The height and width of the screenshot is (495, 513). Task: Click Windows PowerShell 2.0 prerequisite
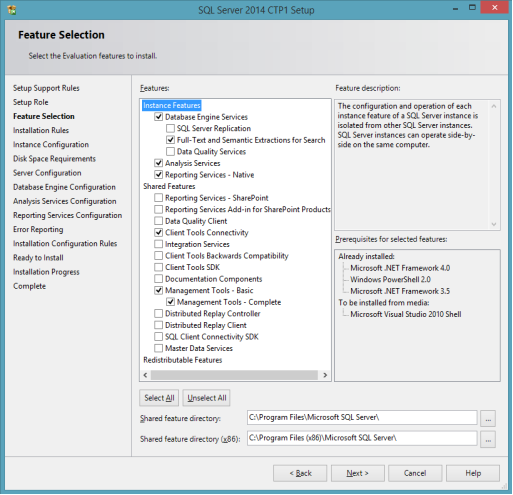[x=390, y=279]
